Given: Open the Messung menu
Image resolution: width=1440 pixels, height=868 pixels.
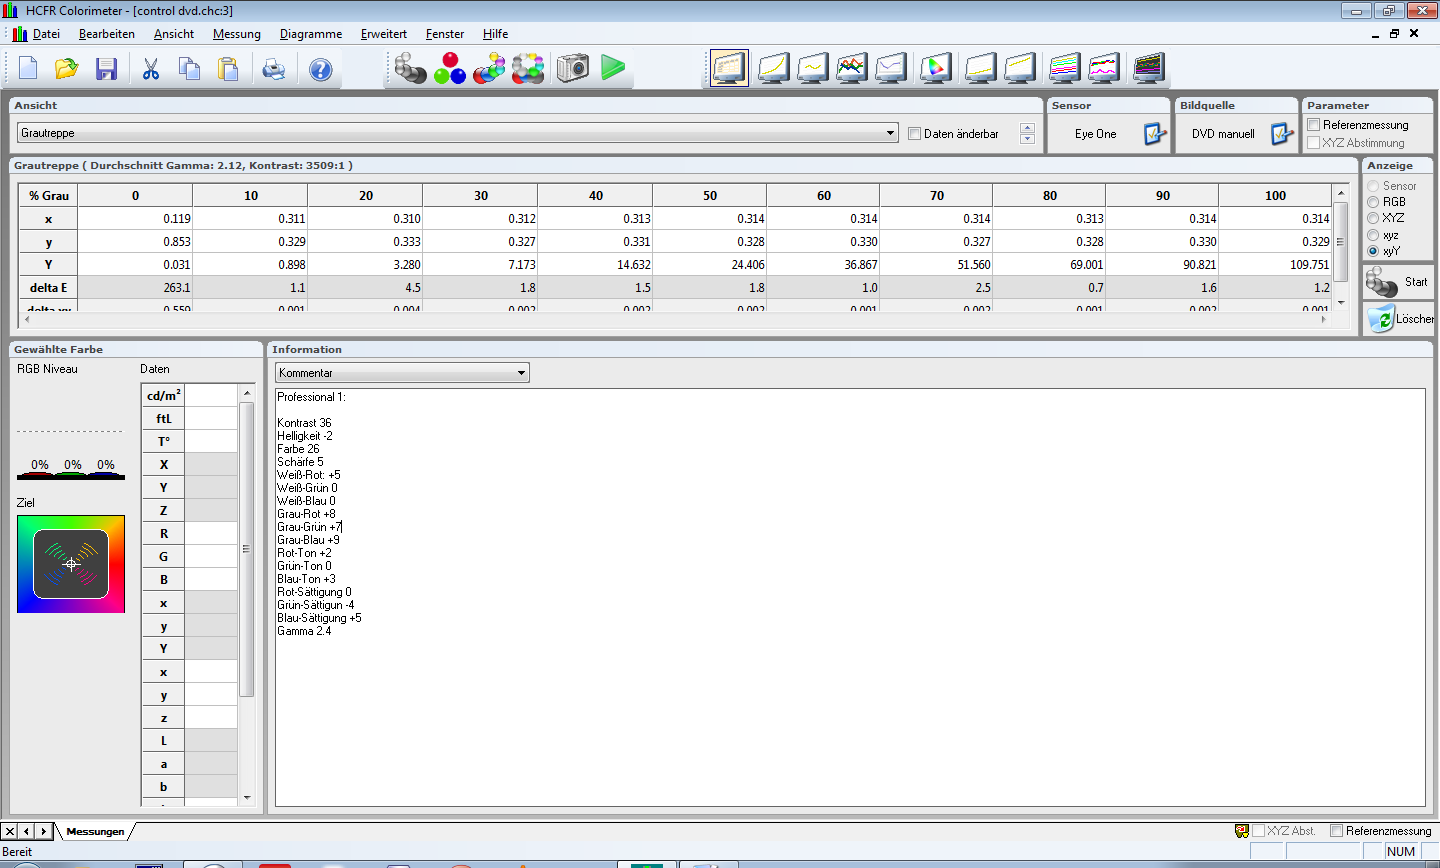Looking at the screenshot, I should click(237, 34).
